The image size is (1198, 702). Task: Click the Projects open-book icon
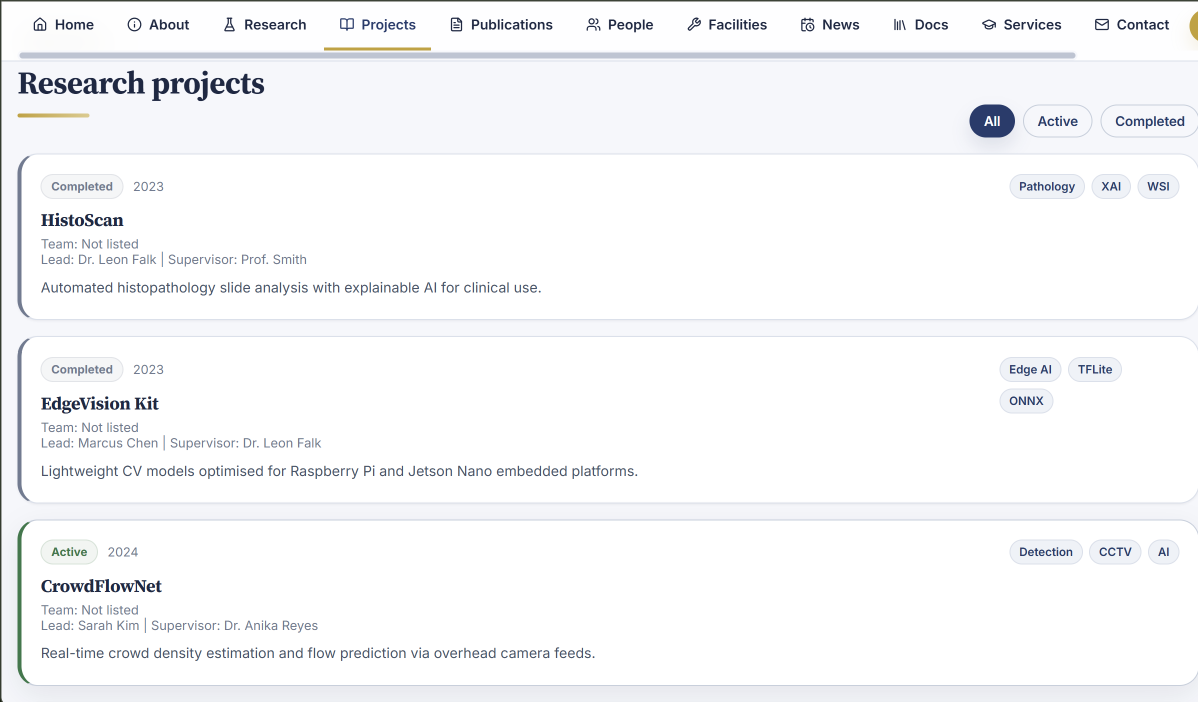(347, 24)
